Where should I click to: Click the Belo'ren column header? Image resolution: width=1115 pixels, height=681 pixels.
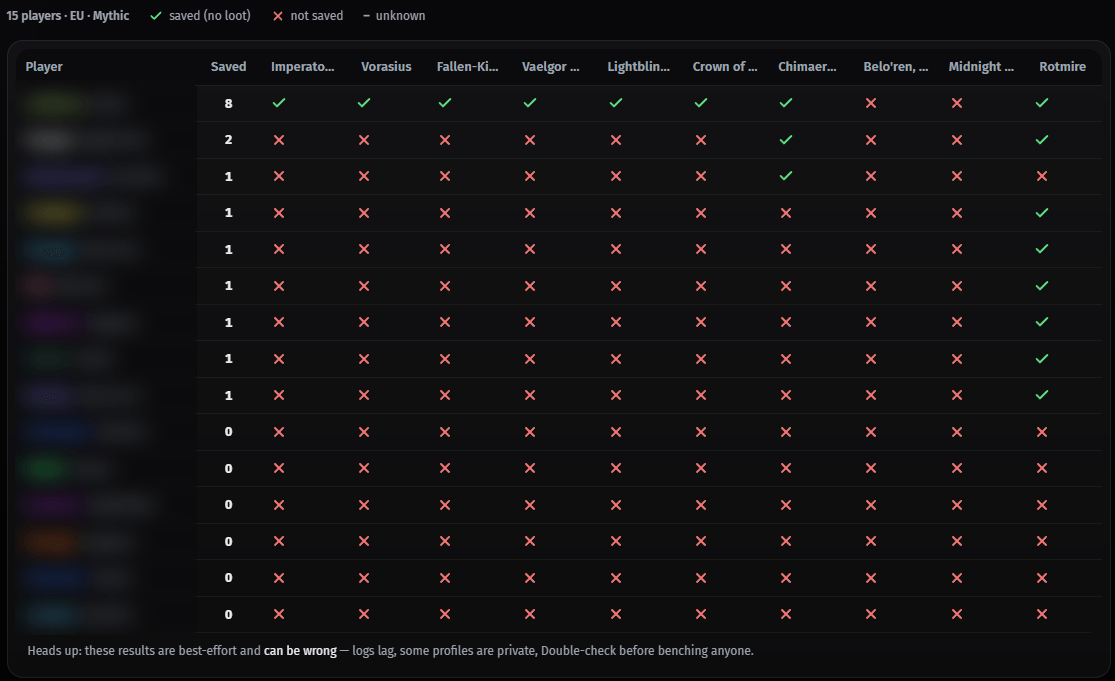click(x=895, y=67)
